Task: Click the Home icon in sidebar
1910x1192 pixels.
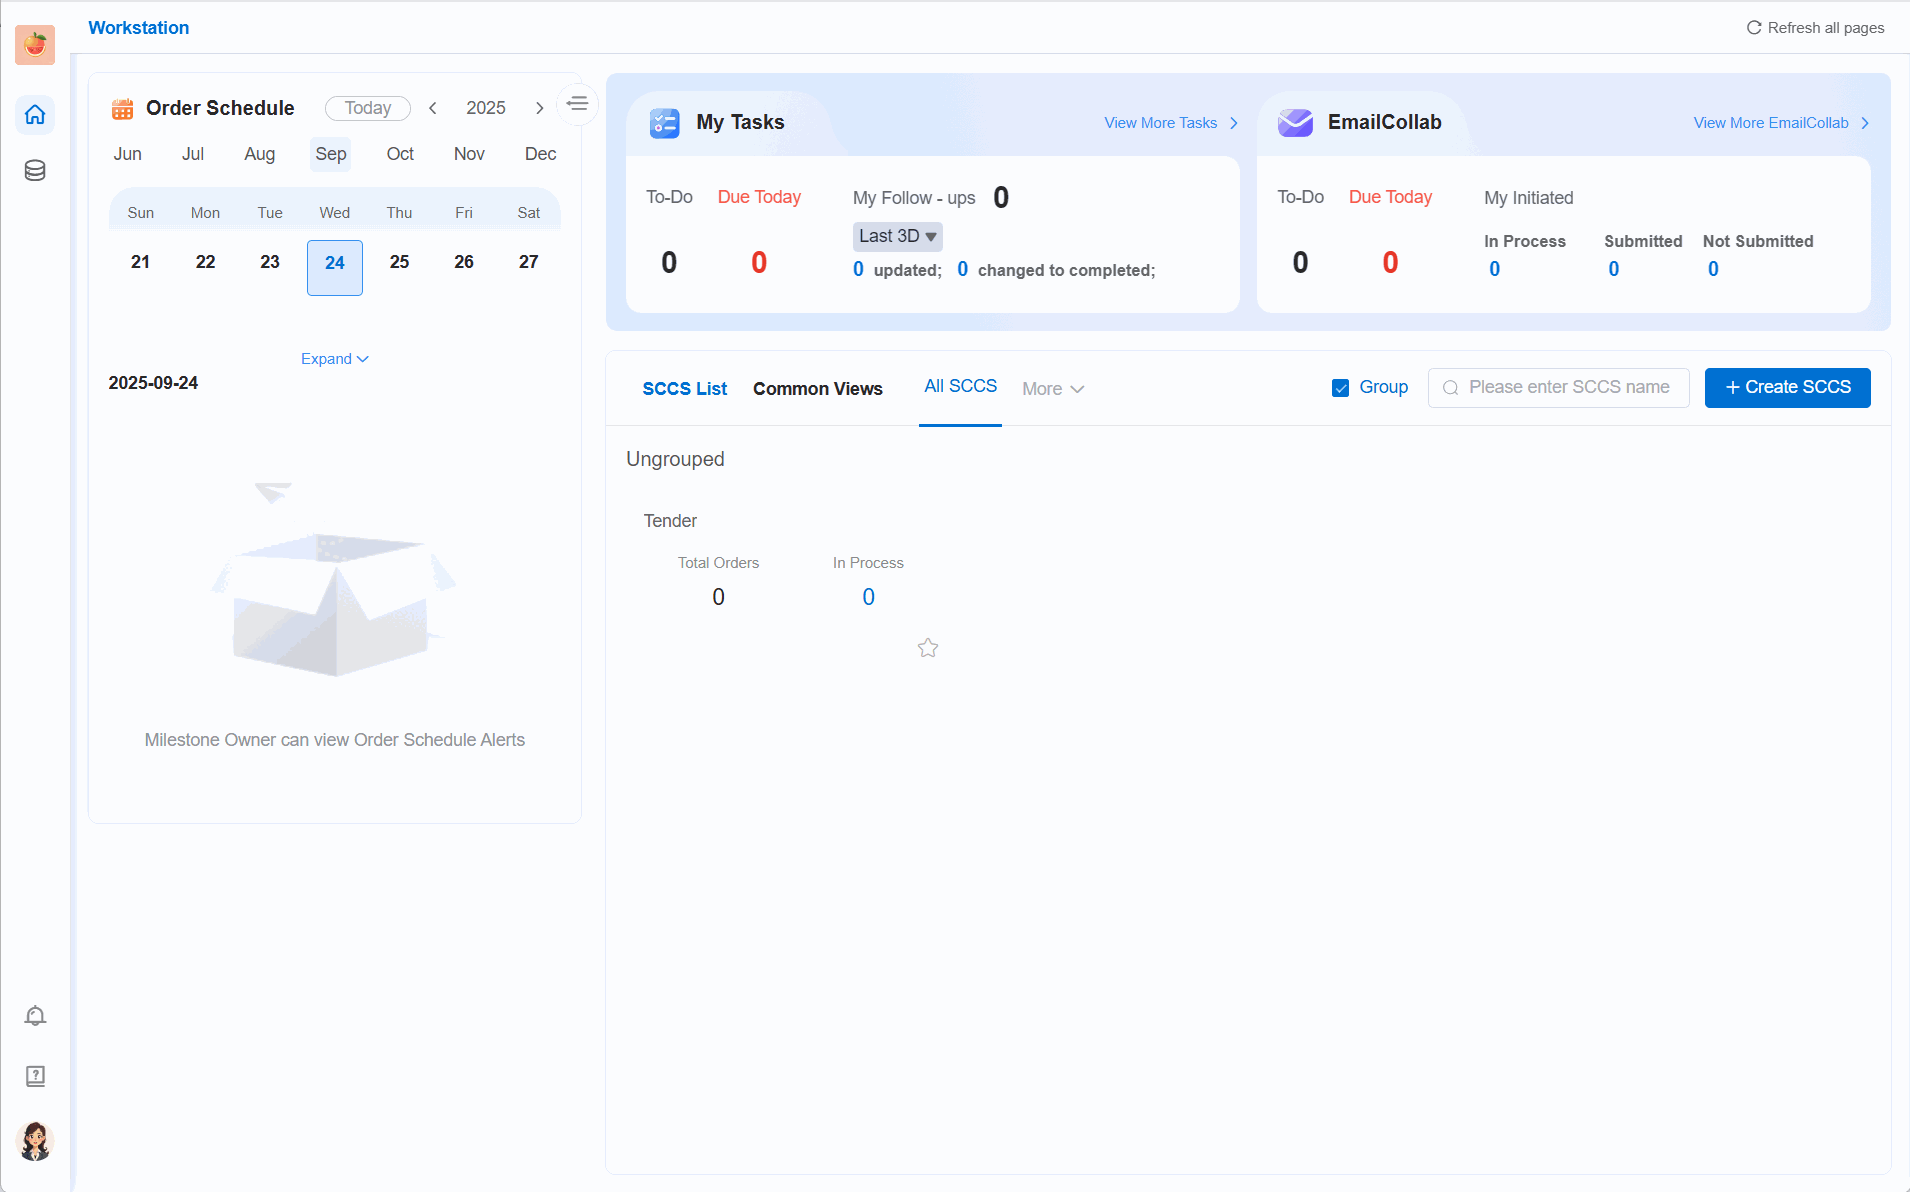Action: click(35, 115)
